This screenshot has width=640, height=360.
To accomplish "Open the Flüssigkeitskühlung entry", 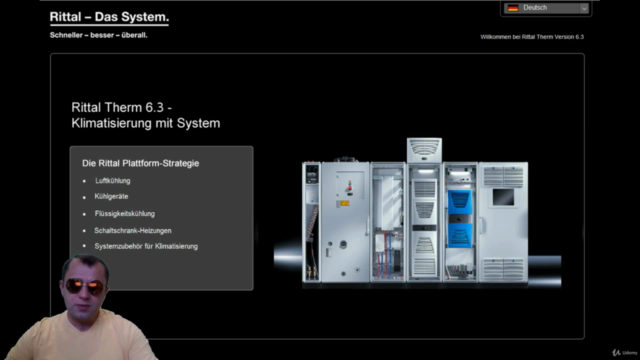I will [x=124, y=213].
